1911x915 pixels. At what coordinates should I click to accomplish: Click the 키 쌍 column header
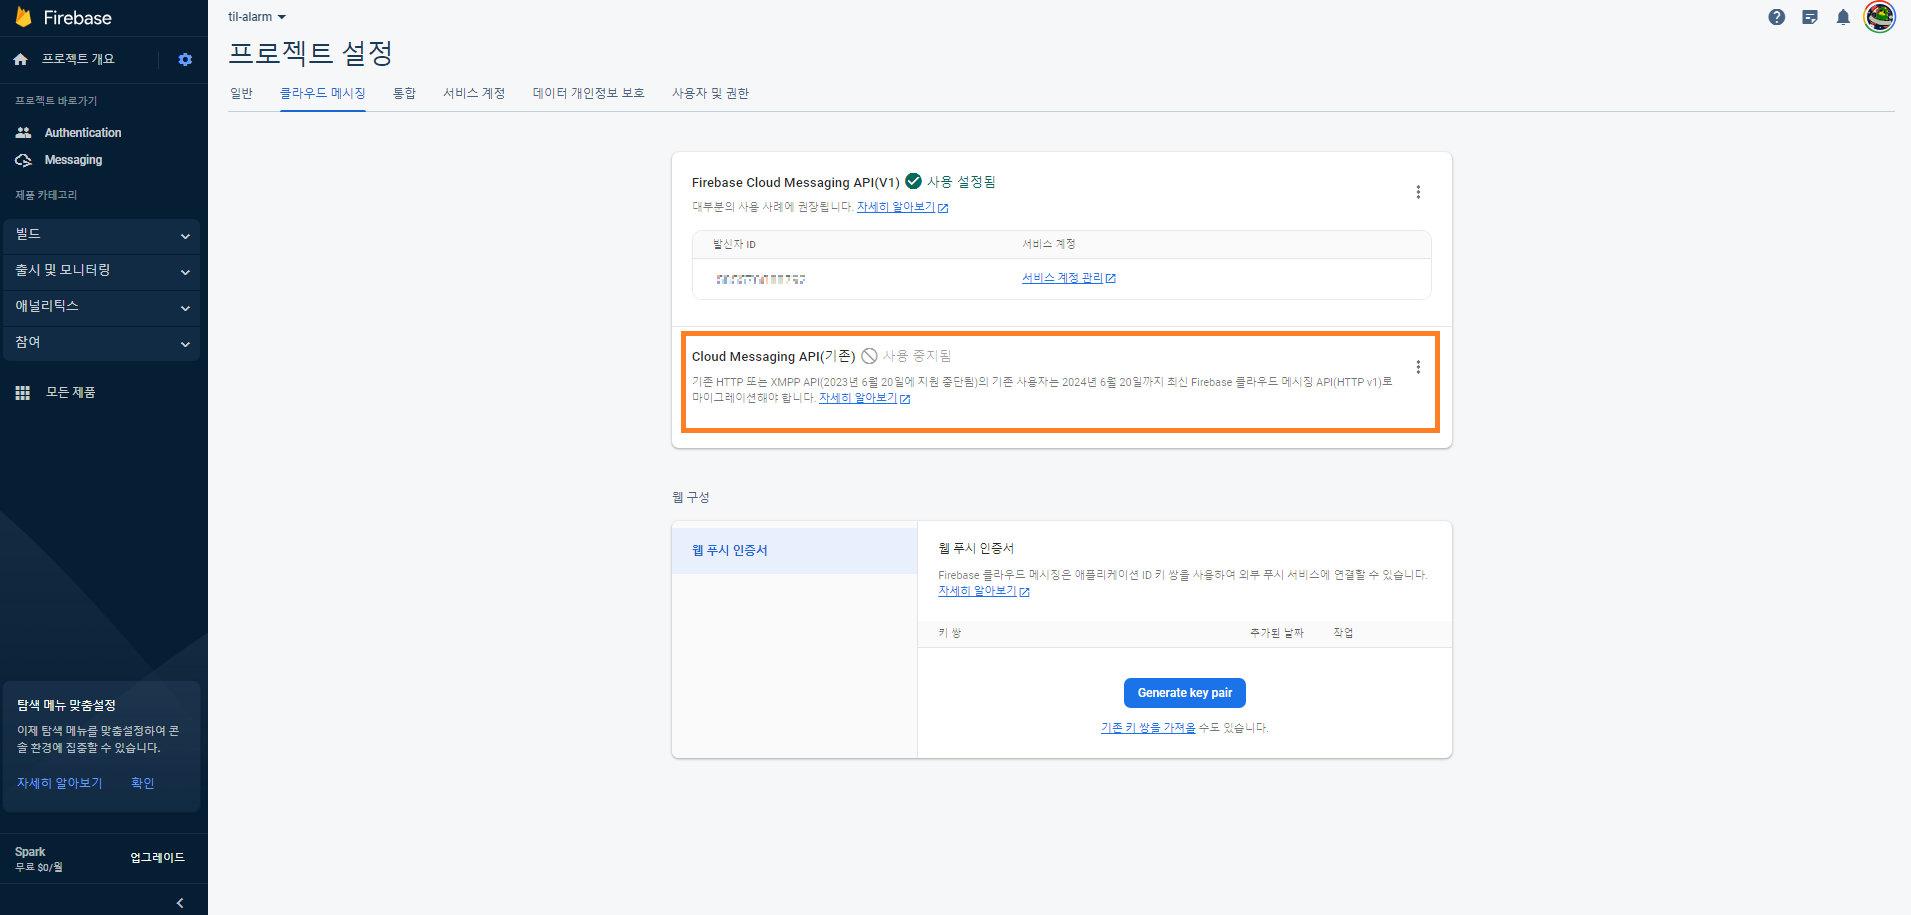[x=950, y=633]
